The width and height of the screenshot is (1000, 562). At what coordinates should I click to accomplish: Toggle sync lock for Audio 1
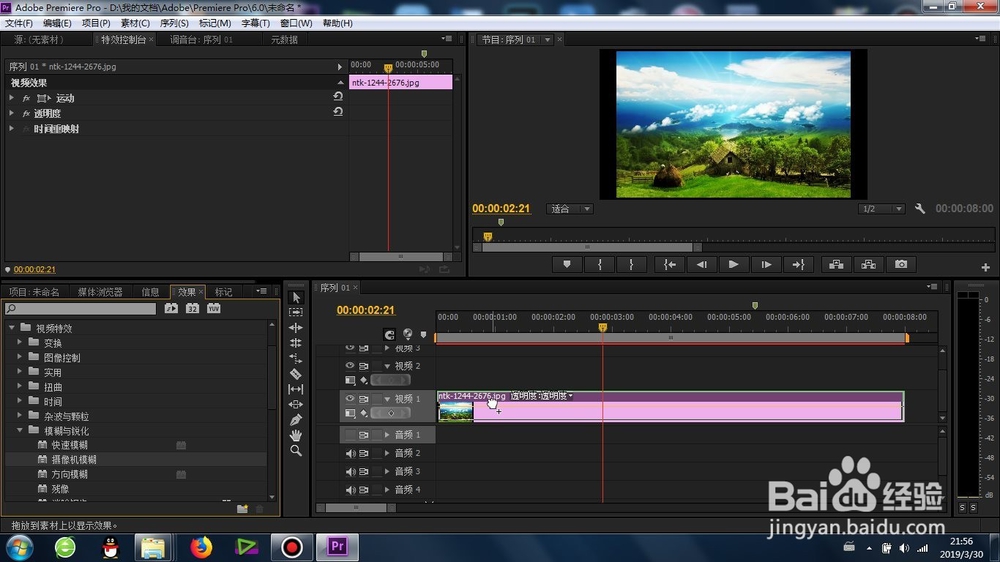[364, 435]
